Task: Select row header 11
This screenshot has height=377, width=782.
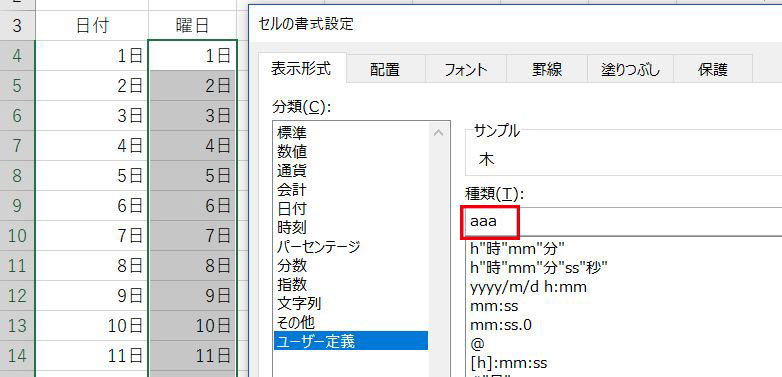Action: (17, 265)
